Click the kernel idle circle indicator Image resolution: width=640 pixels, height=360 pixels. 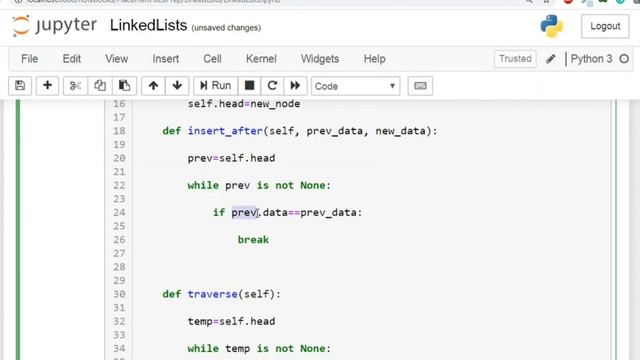pyautogui.click(x=624, y=59)
